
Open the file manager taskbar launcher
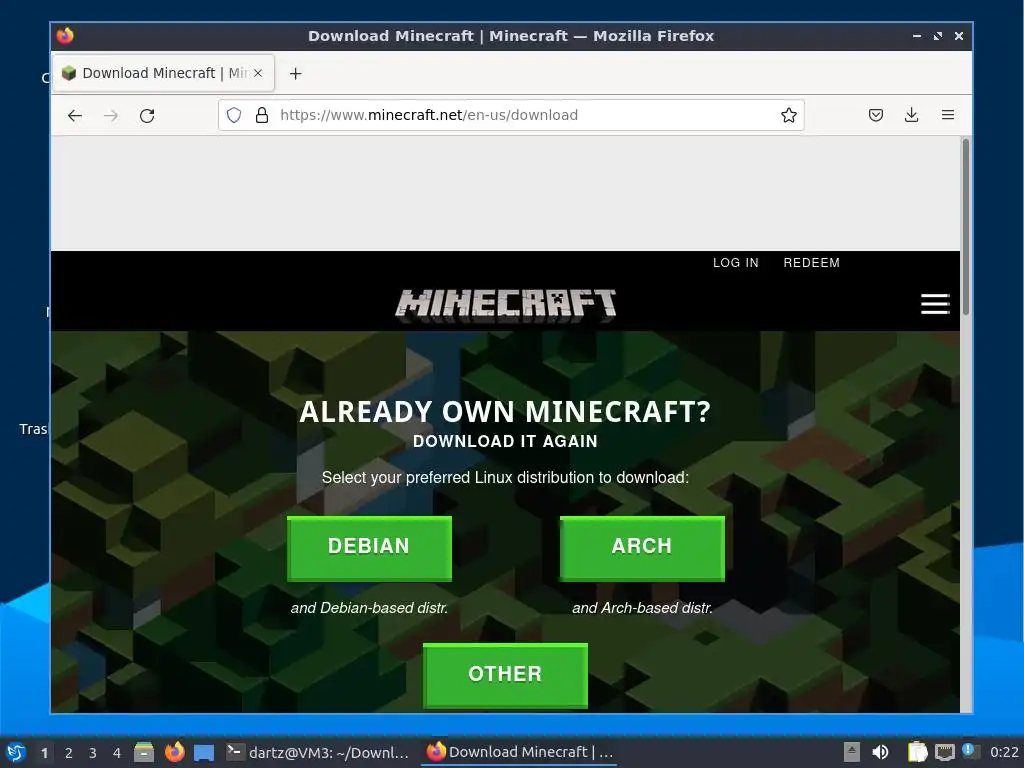click(x=144, y=752)
